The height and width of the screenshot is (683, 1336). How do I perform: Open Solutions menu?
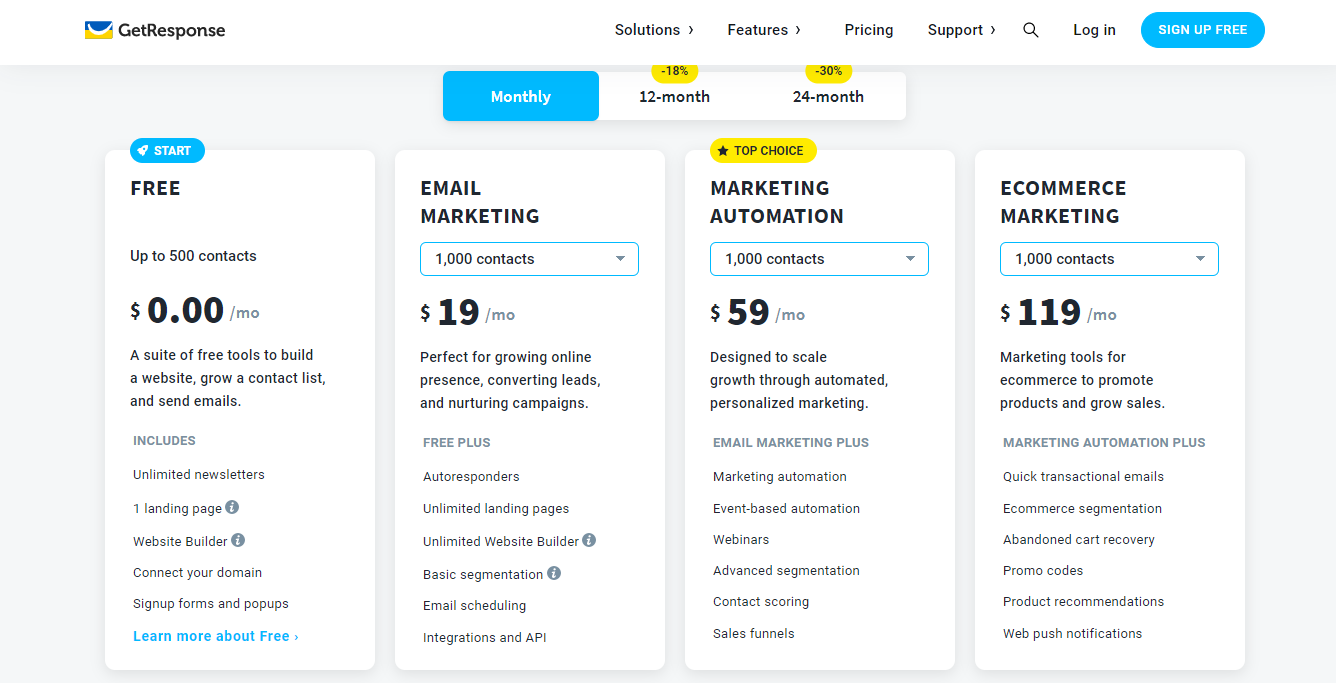(654, 30)
